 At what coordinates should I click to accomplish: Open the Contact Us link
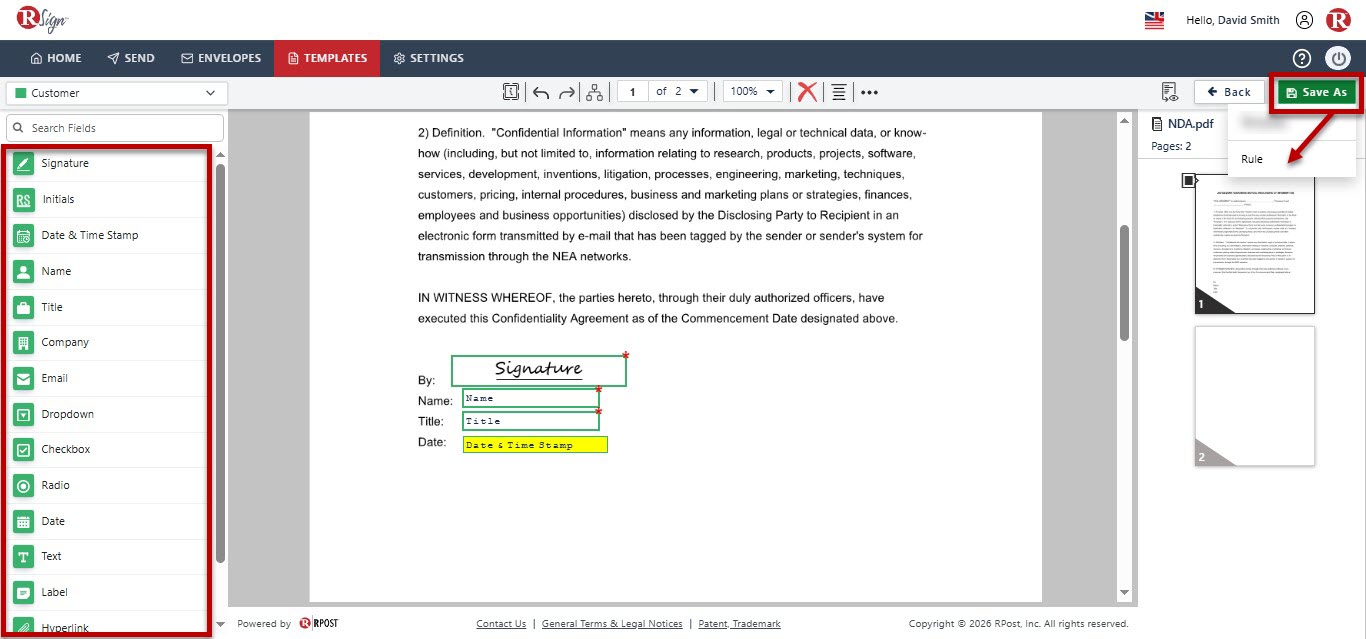(x=501, y=624)
